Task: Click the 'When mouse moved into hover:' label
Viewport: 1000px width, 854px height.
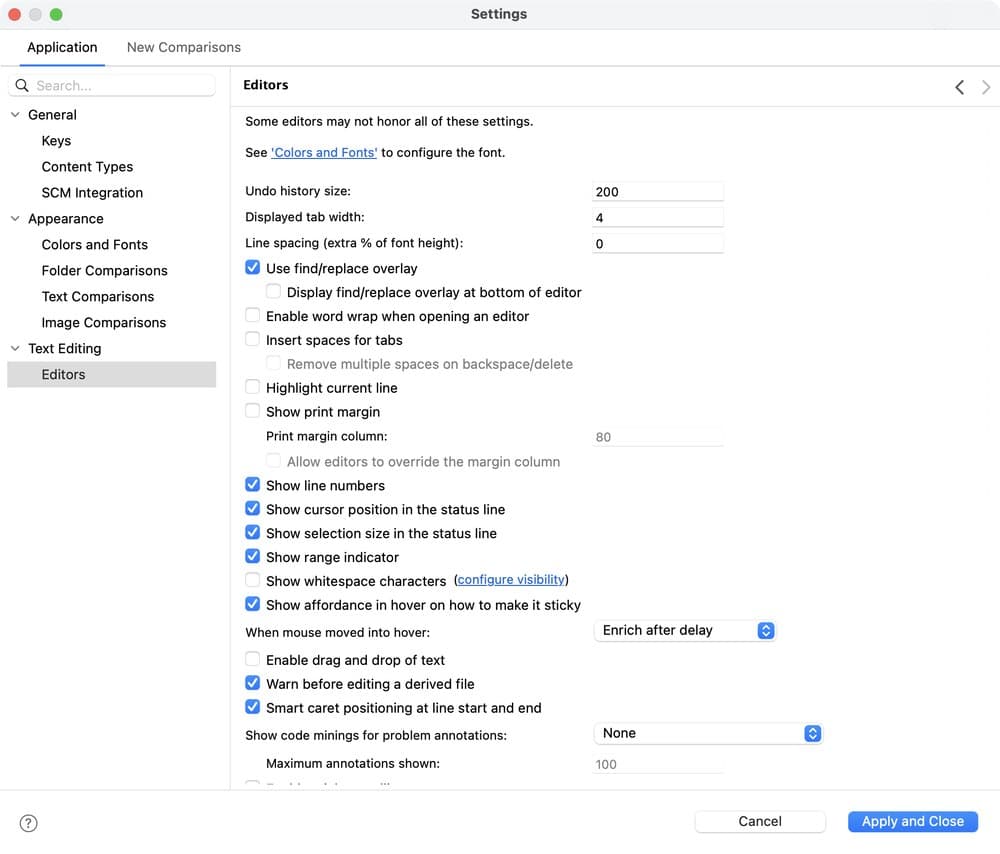Action: [337, 633]
